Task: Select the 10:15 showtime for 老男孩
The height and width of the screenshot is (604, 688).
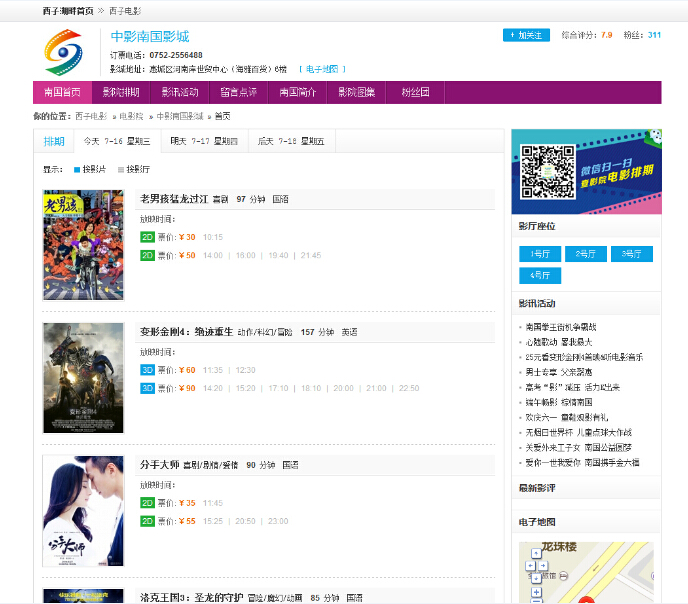Action: pos(213,237)
